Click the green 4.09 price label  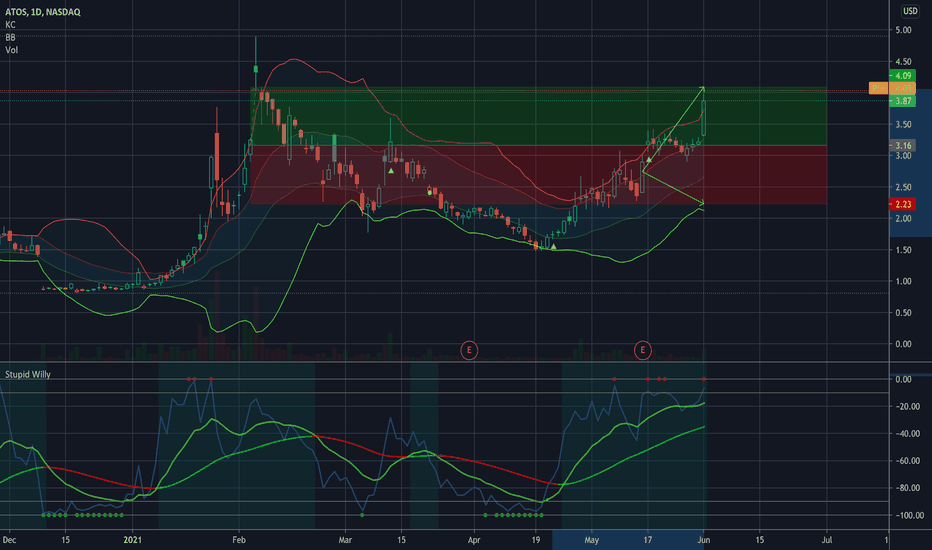[x=902, y=76]
